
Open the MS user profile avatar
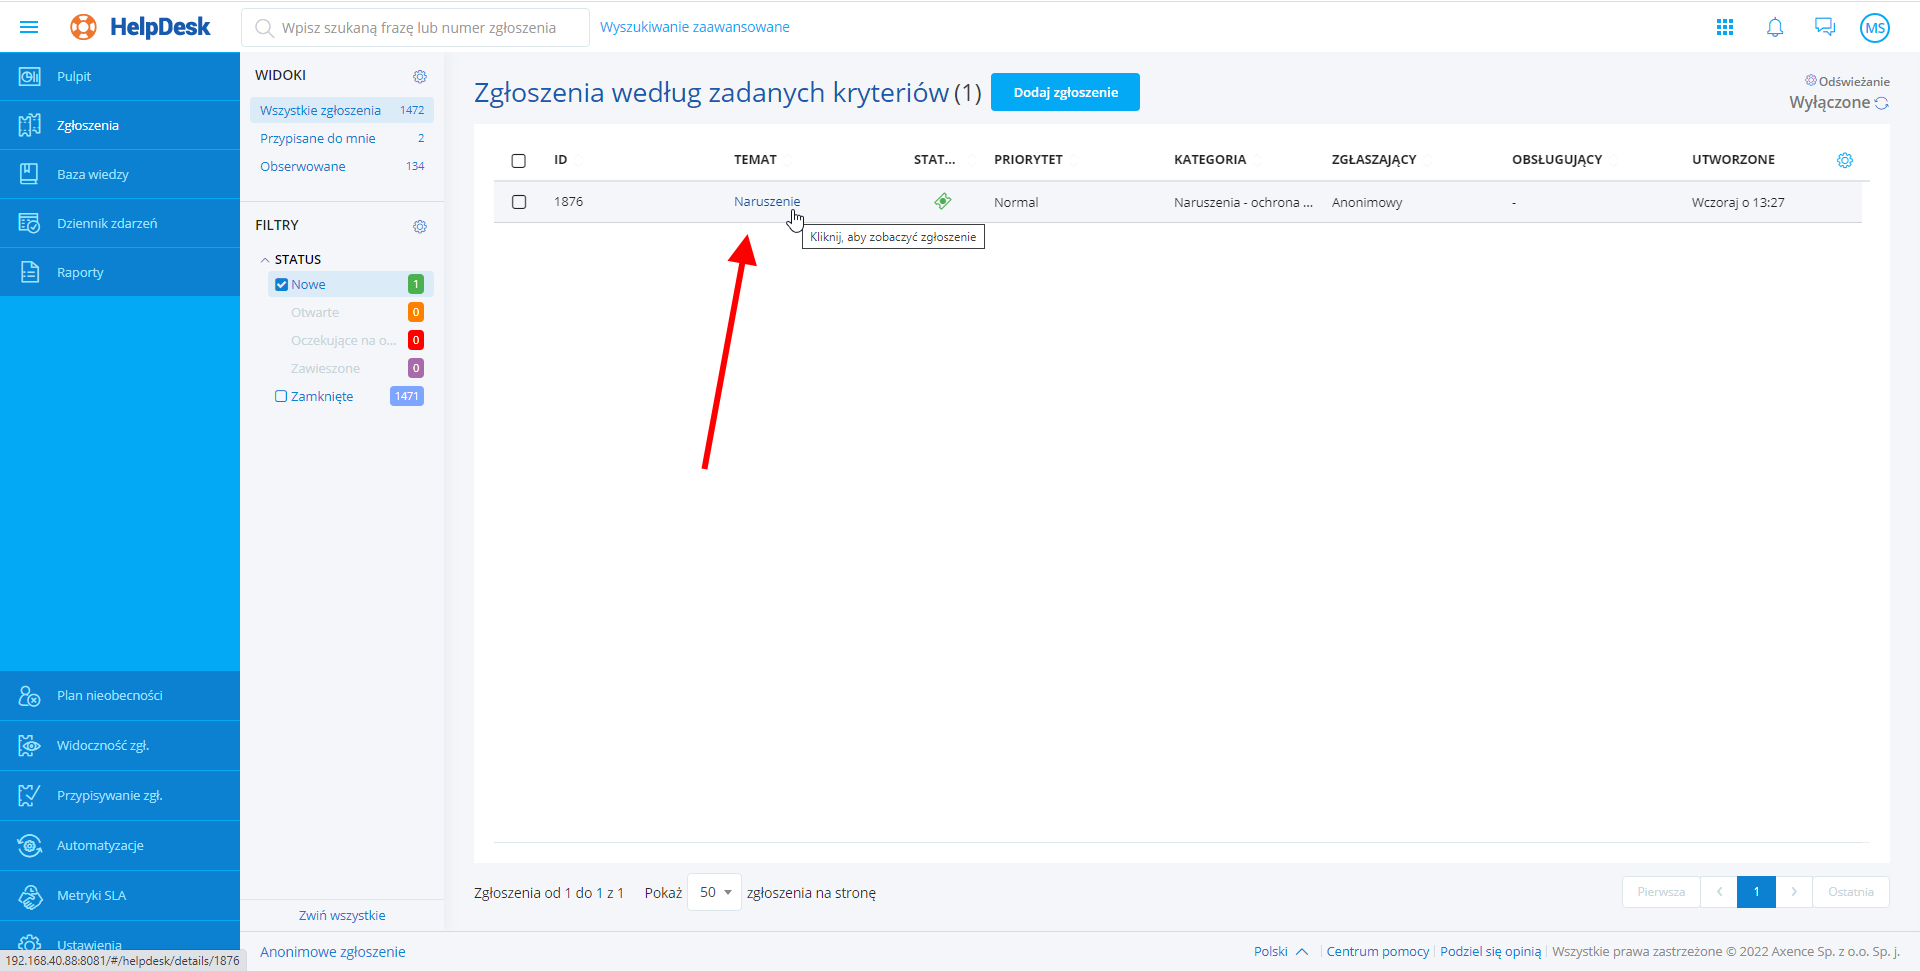tap(1874, 28)
